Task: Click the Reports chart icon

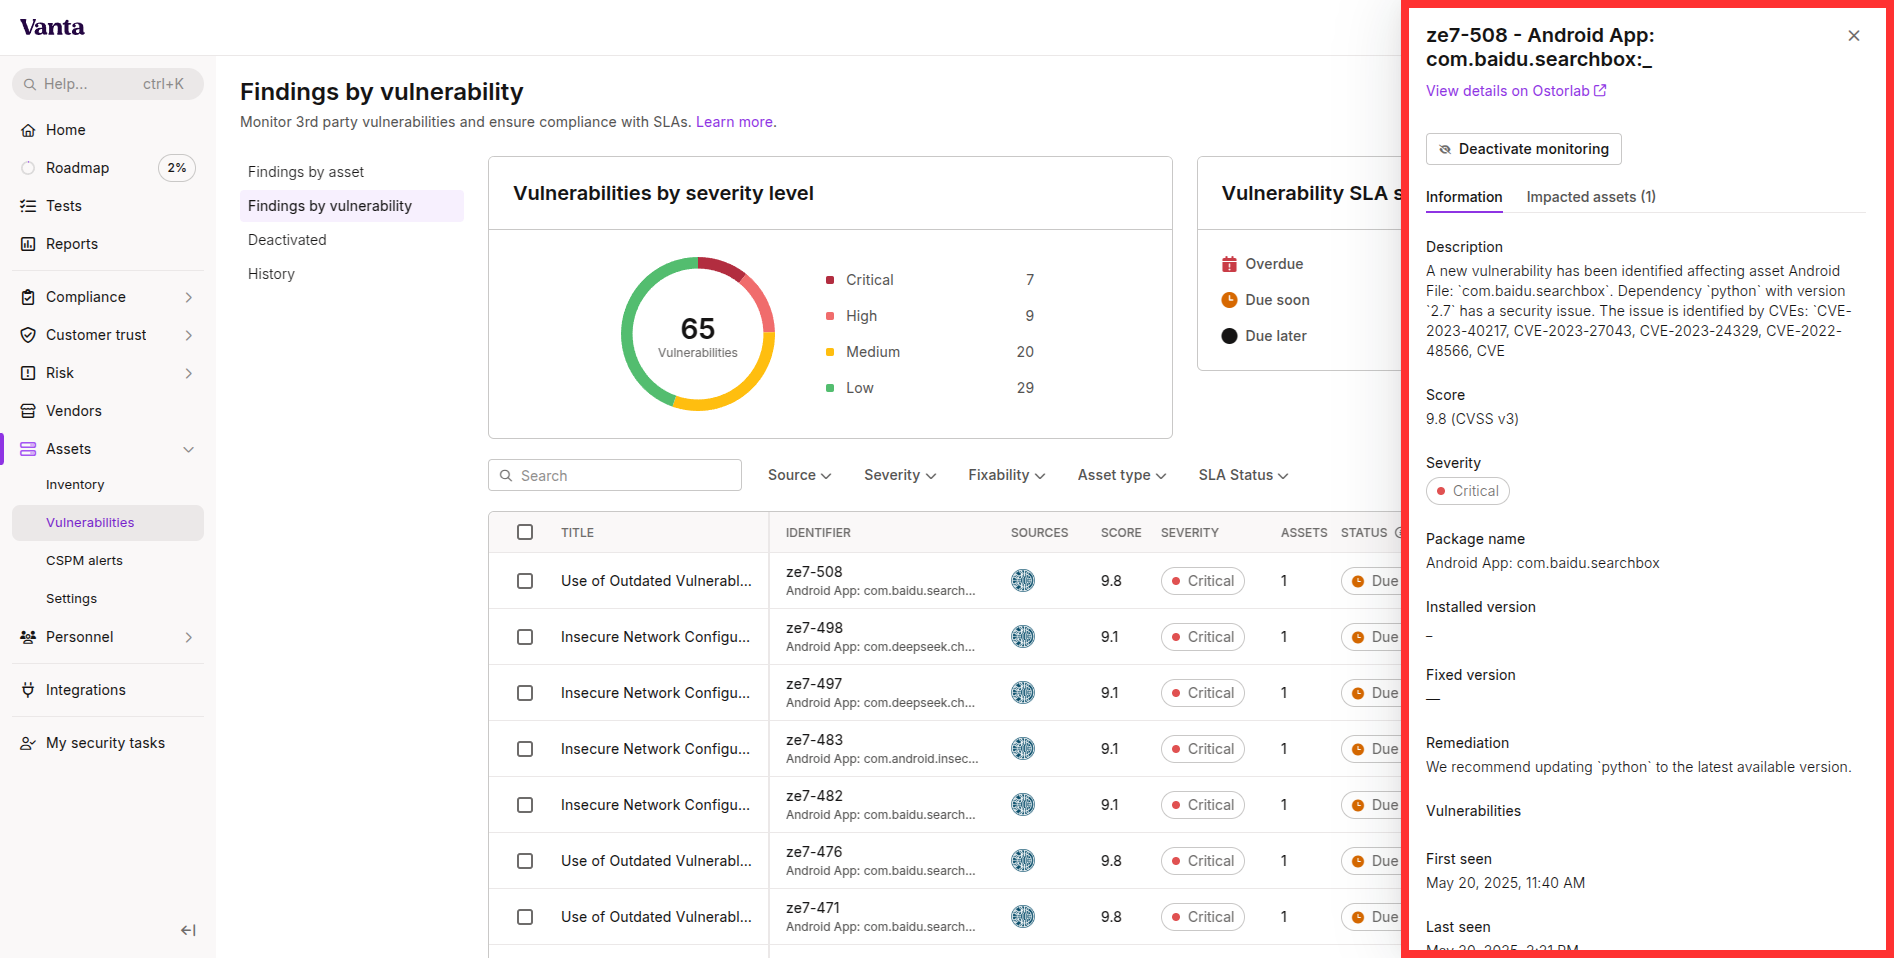Action: pos(28,244)
